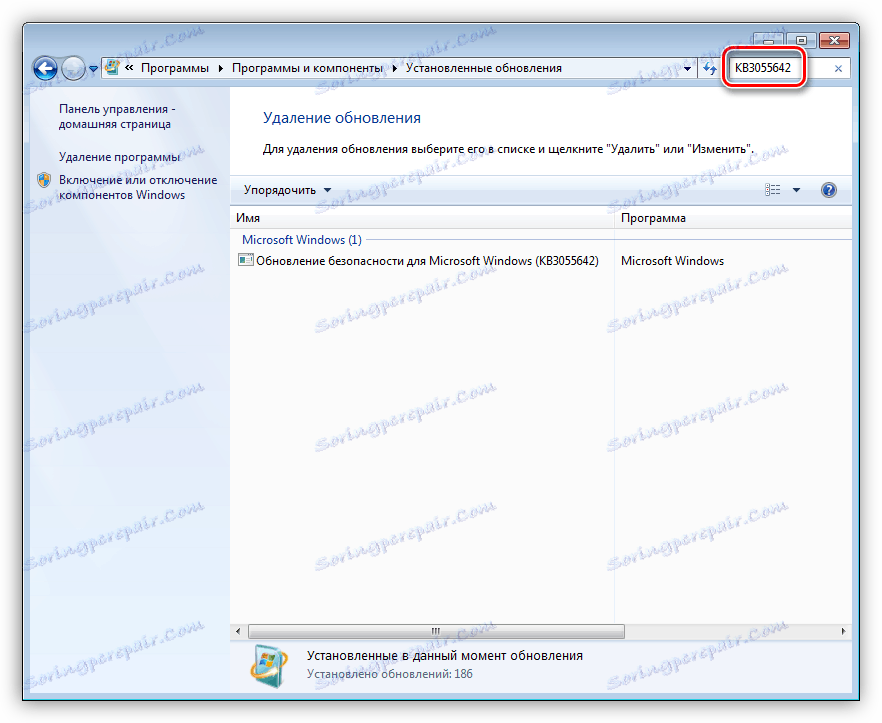Minimize the window
882x723 pixels.
tap(770, 41)
